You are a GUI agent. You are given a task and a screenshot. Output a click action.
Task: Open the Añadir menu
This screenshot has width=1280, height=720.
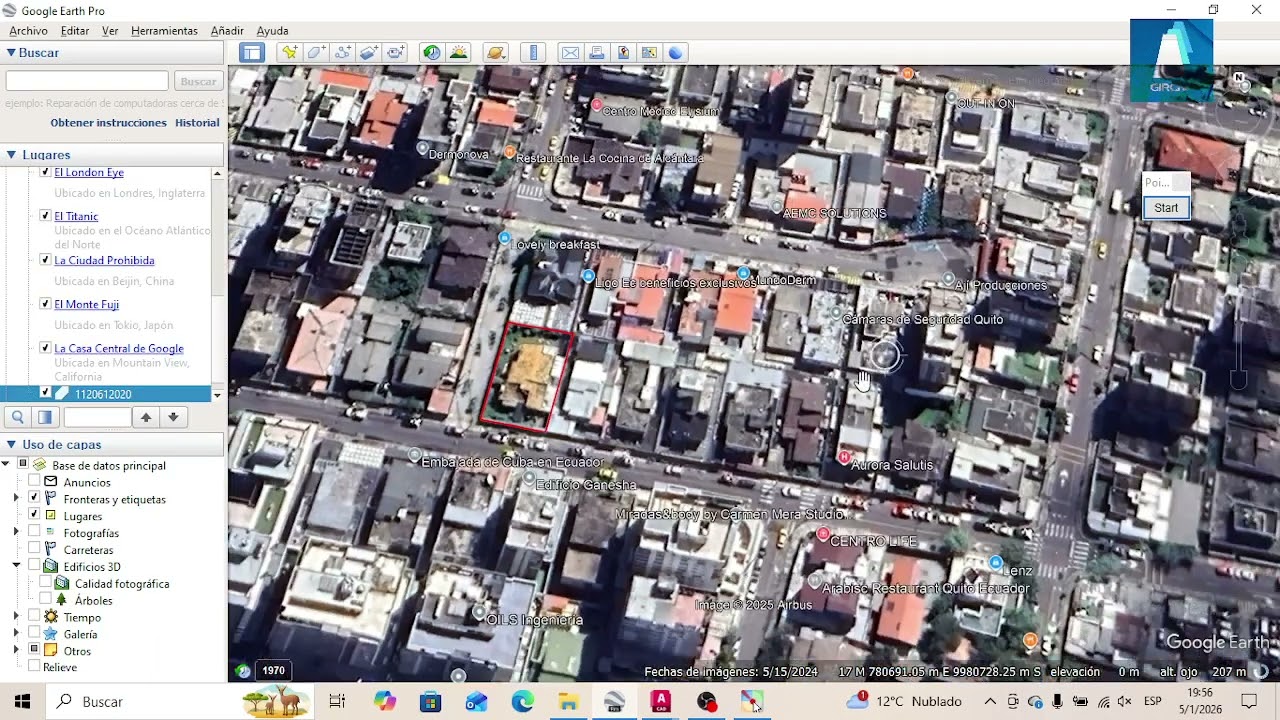[x=227, y=31]
